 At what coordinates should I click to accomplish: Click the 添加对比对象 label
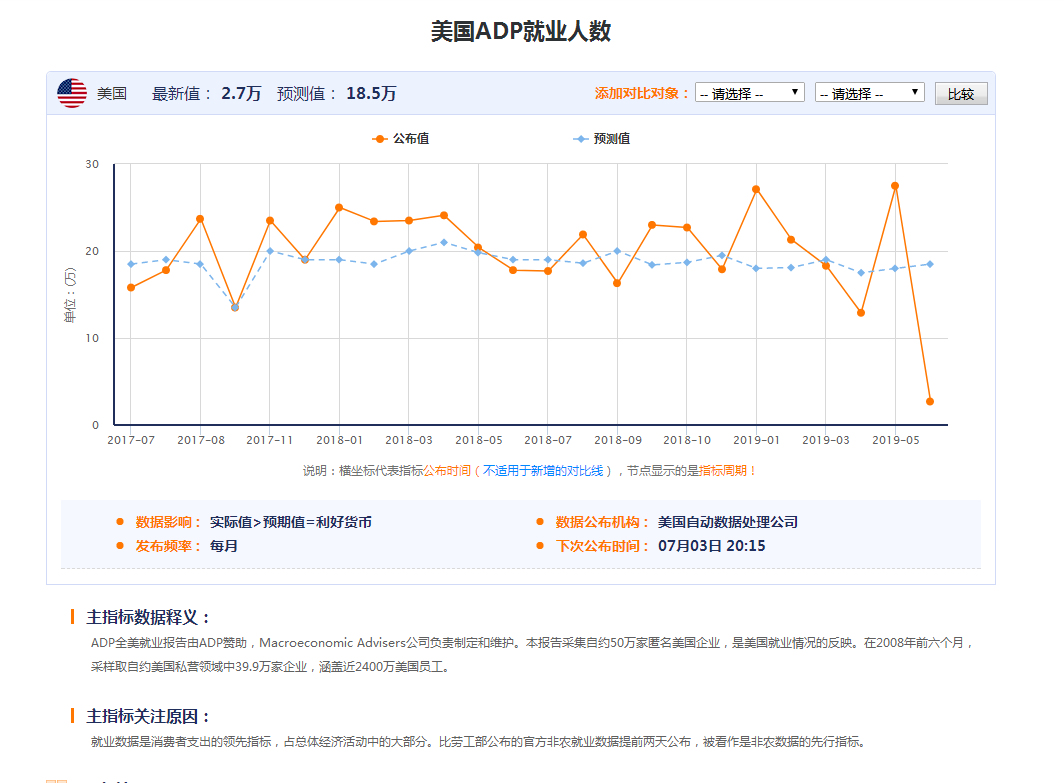pos(641,94)
